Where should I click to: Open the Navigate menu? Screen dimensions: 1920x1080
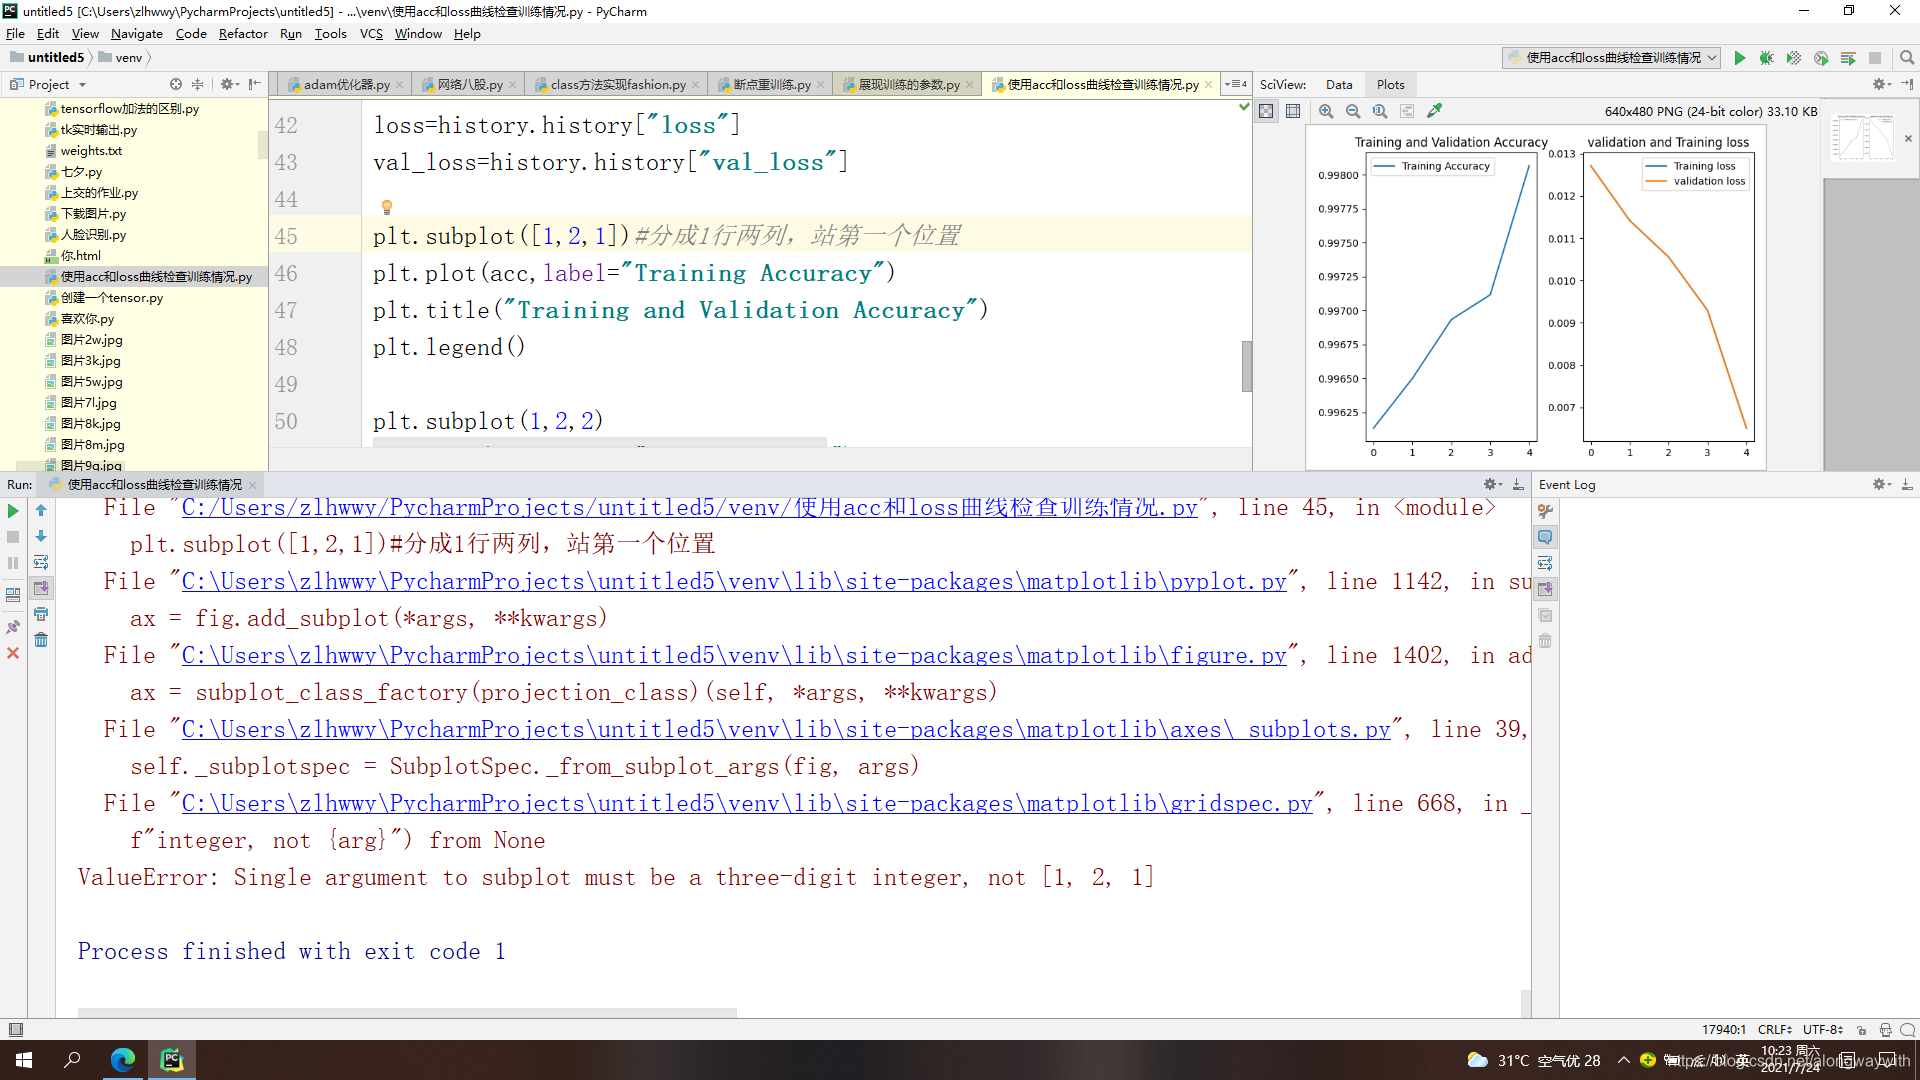136,33
